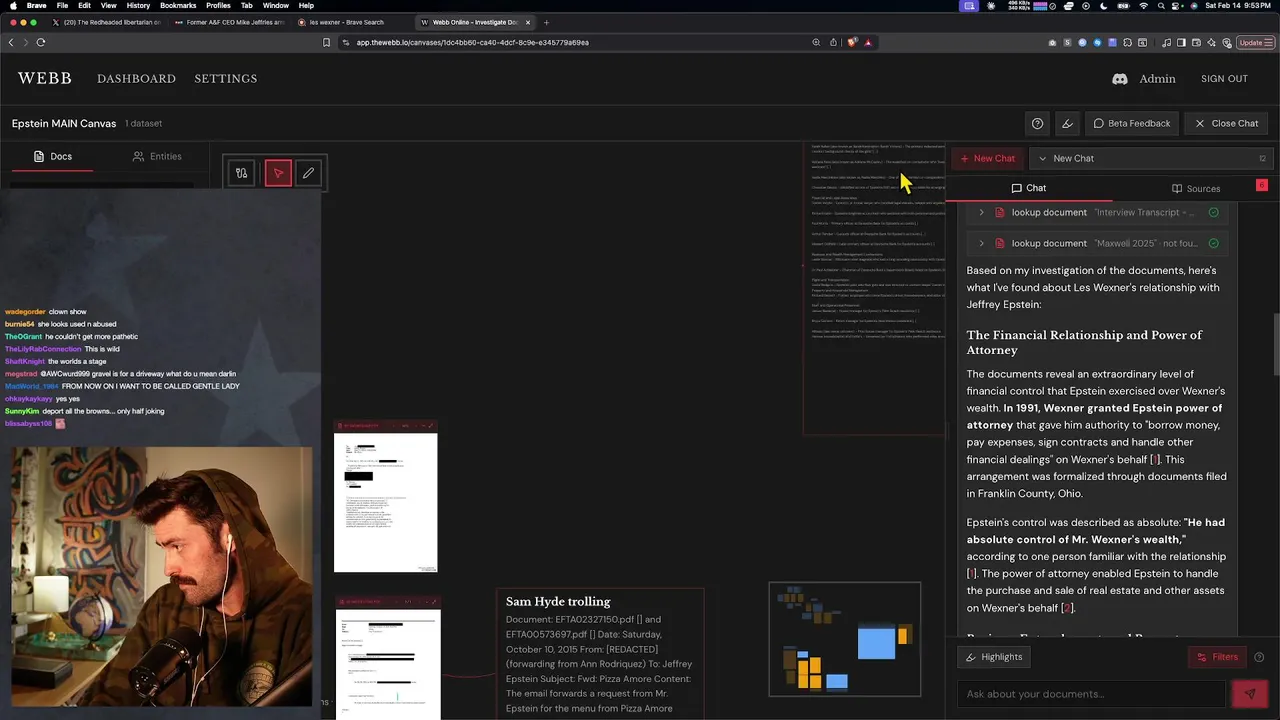Screen dimensions: 1280x720
Task: Open citation 1 after Wexner's behalf
Action: point(1155,460)
